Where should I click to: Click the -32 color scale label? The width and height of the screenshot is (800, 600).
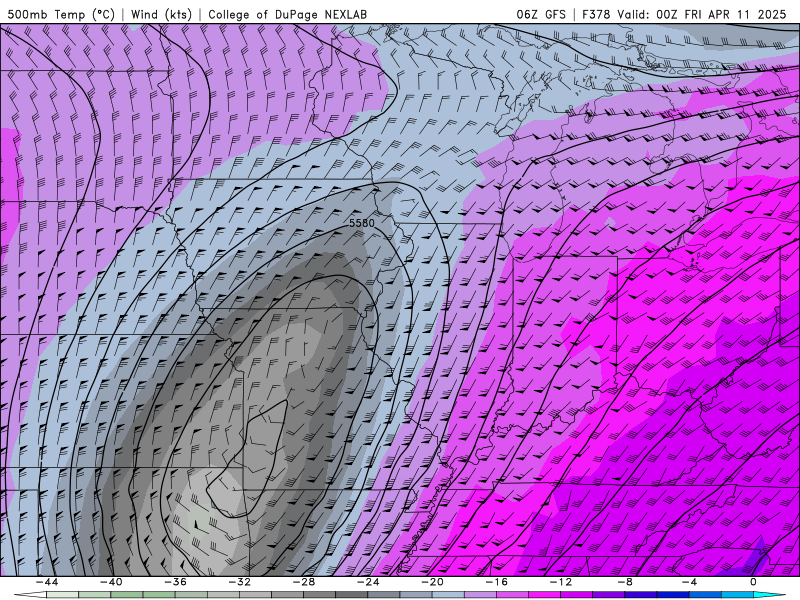[240, 582]
